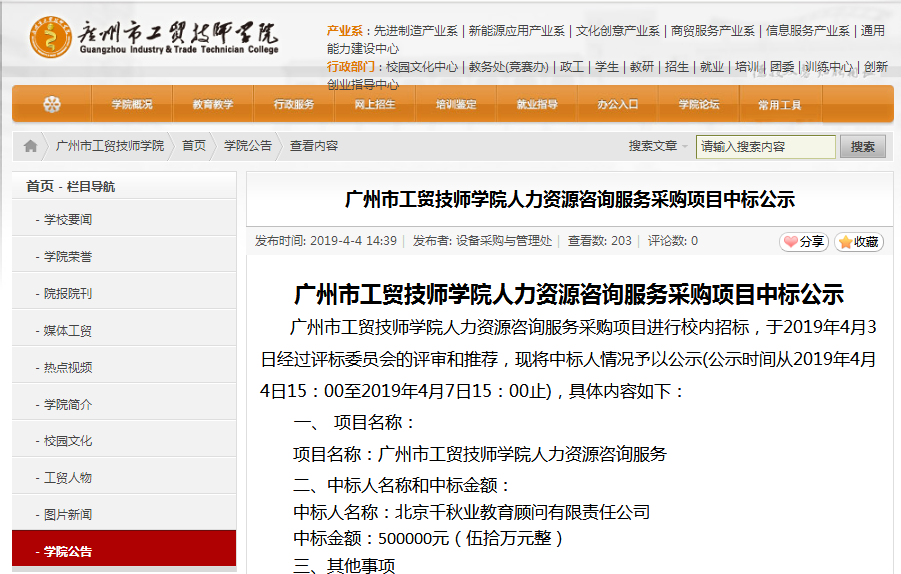Open 常用工具 in the orange menu
The height and width of the screenshot is (574, 901).
click(780, 105)
